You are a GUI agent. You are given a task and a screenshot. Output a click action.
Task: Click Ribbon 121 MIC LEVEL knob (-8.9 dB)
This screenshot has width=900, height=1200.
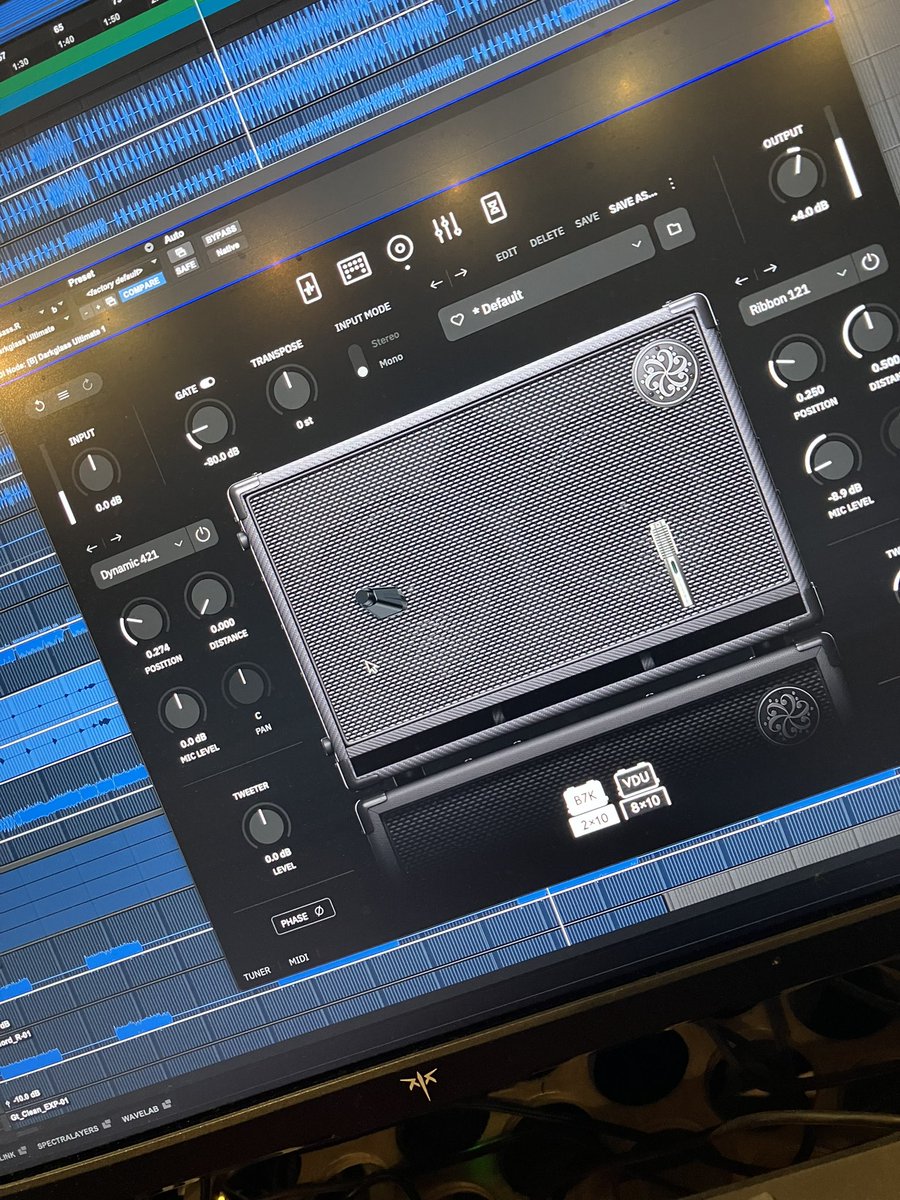[x=832, y=461]
